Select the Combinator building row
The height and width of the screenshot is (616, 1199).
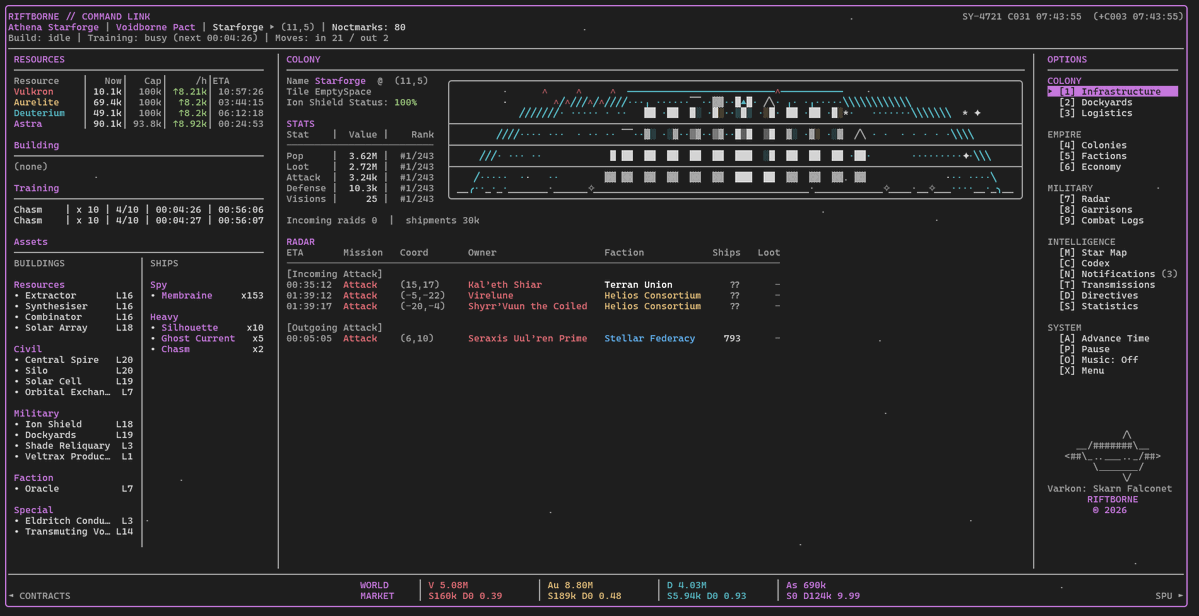coord(73,316)
